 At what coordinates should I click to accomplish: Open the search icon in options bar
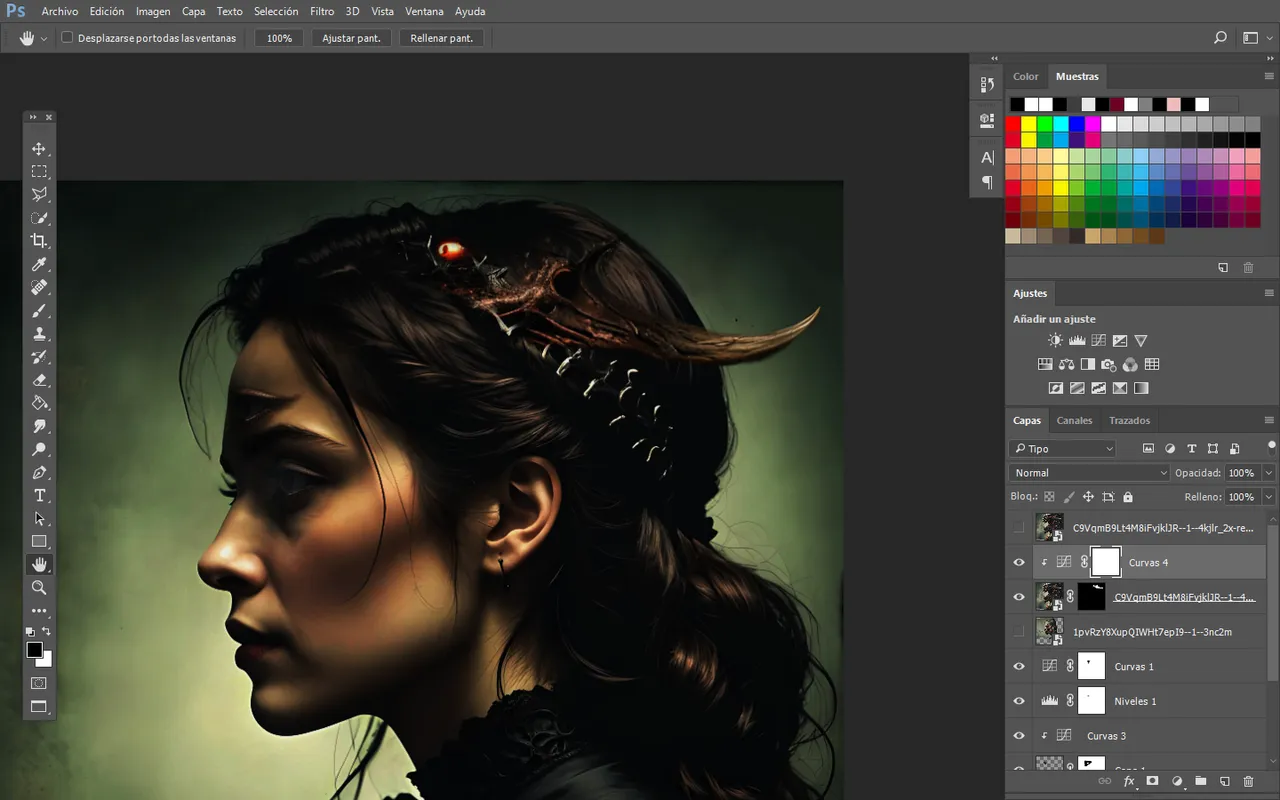coord(1220,38)
